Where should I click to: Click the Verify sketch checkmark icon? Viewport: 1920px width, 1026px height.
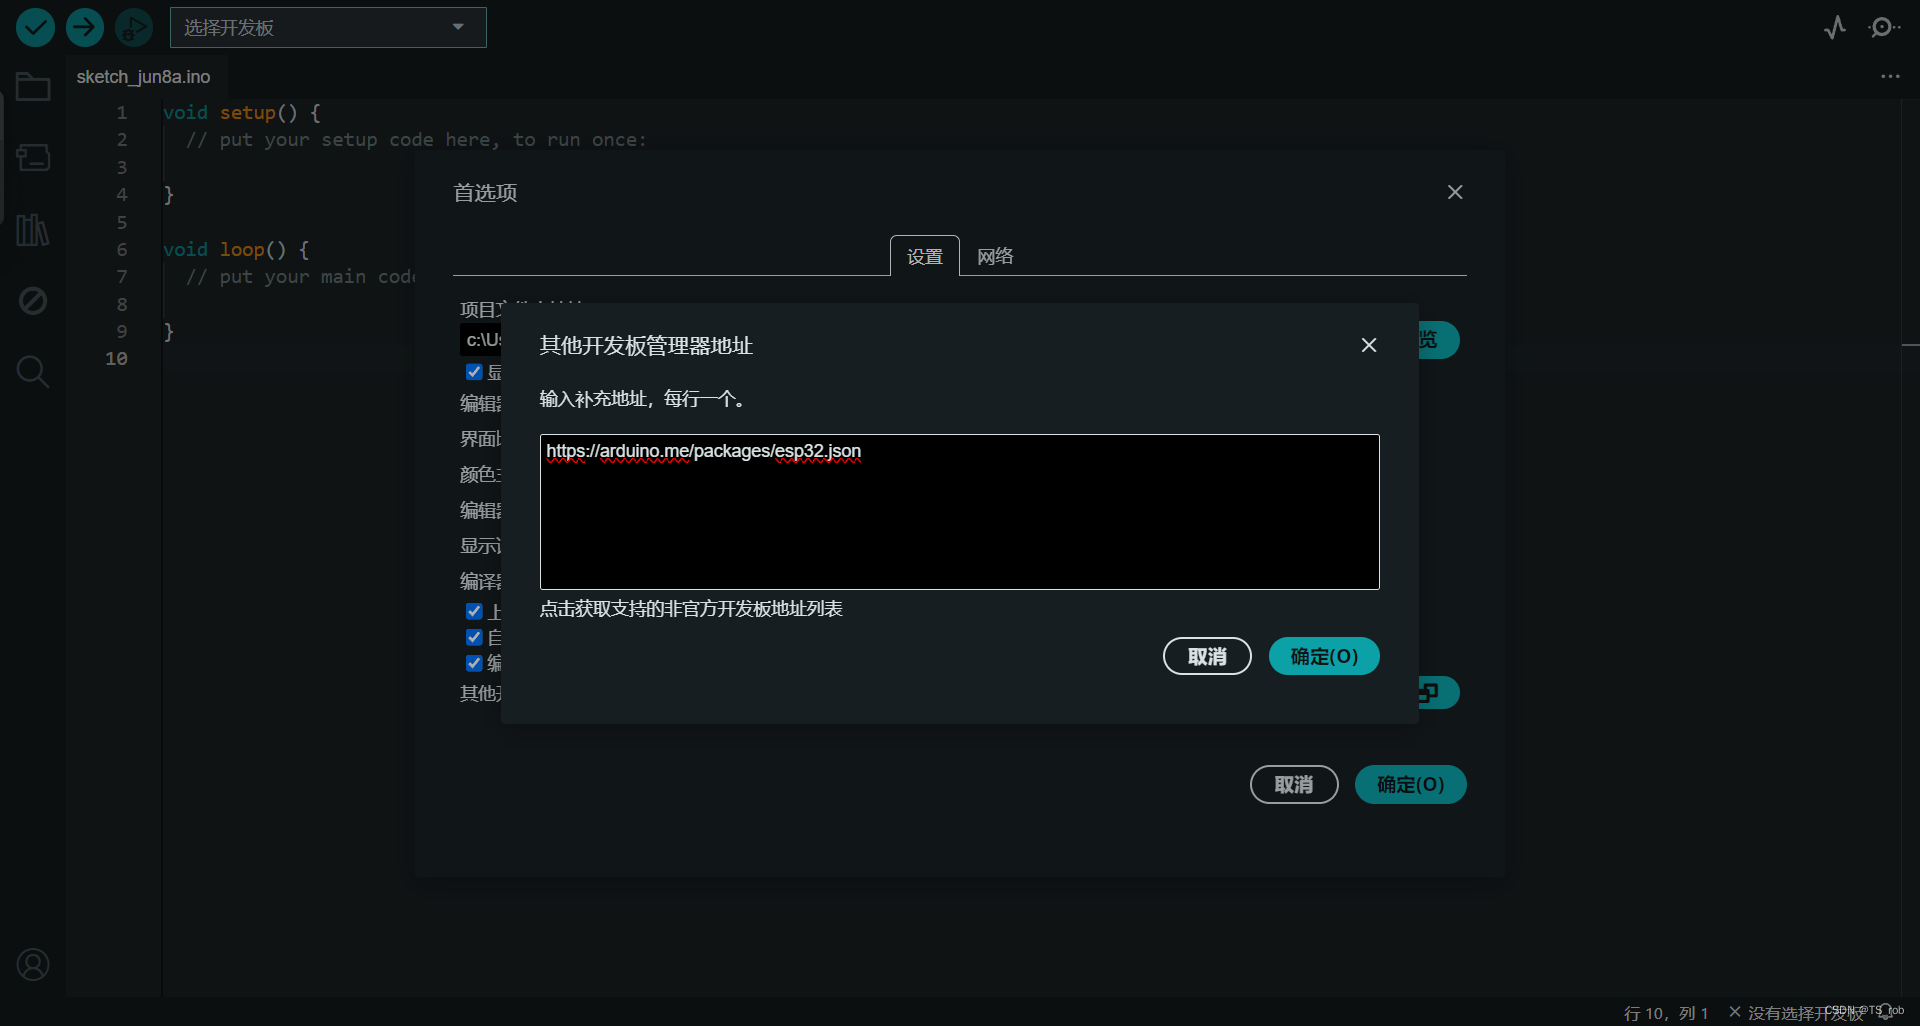pos(35,27)
